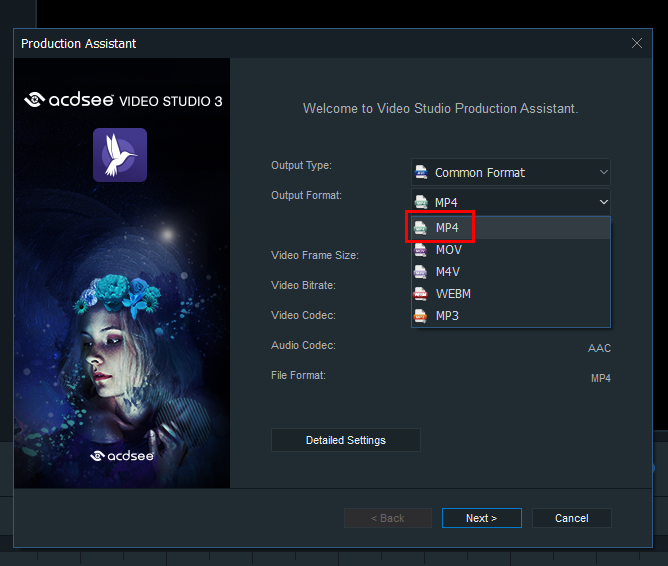
Task: Open Detailed Settings
Action: (346, 440)
